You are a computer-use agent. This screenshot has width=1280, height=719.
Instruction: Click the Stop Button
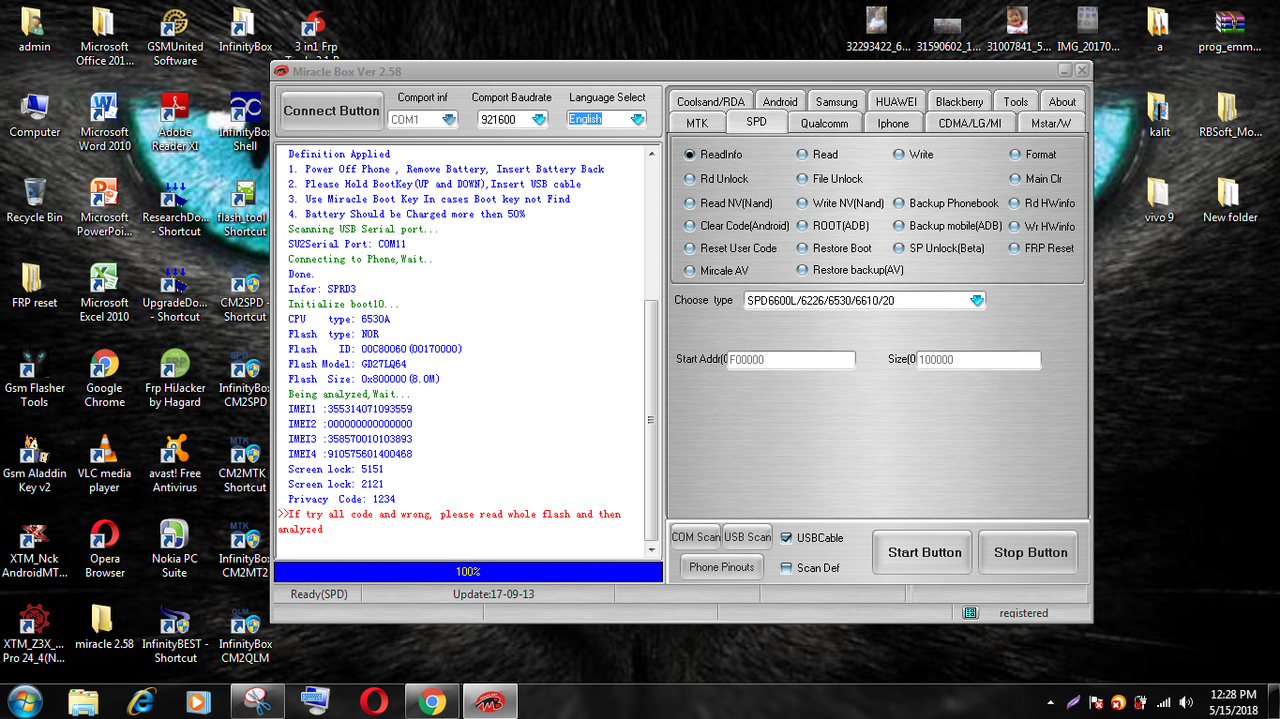[1030, 552]
